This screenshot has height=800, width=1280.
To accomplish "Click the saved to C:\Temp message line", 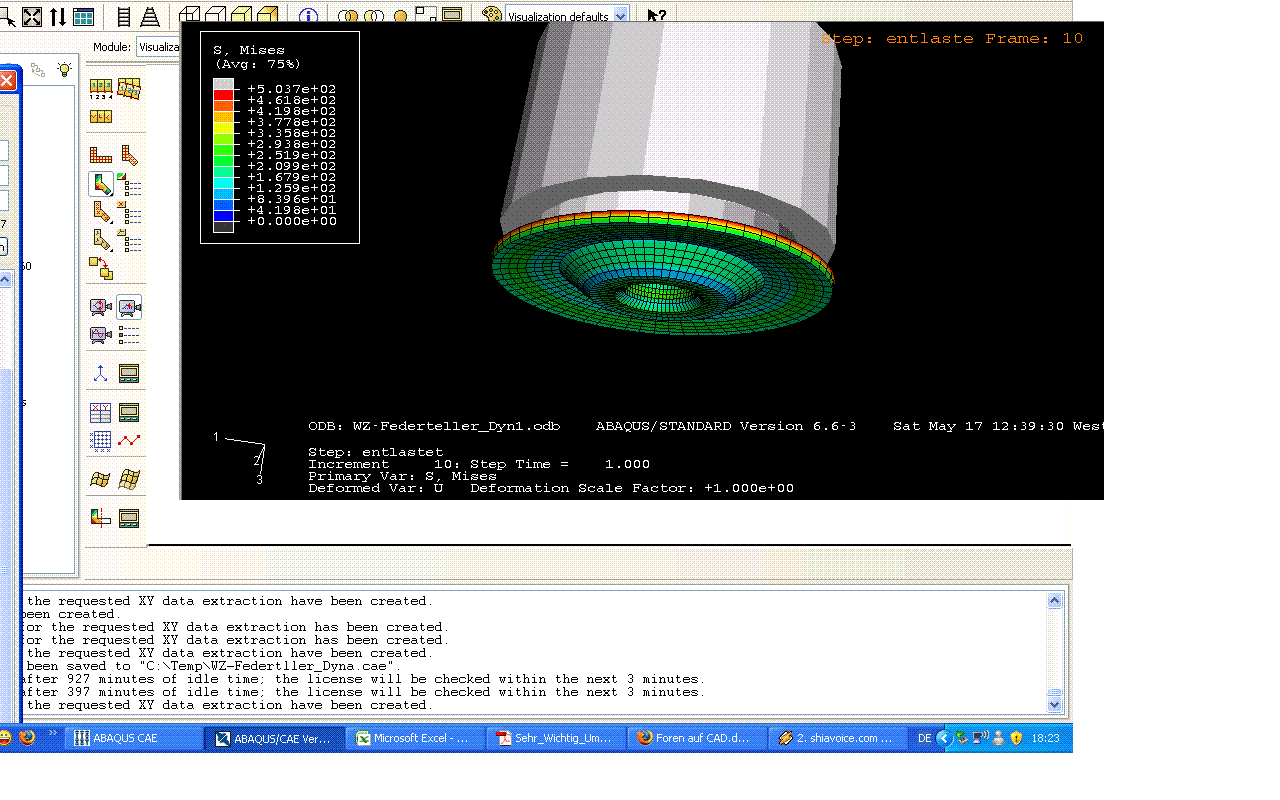I will pyautogui.click(x=212, y=666).
